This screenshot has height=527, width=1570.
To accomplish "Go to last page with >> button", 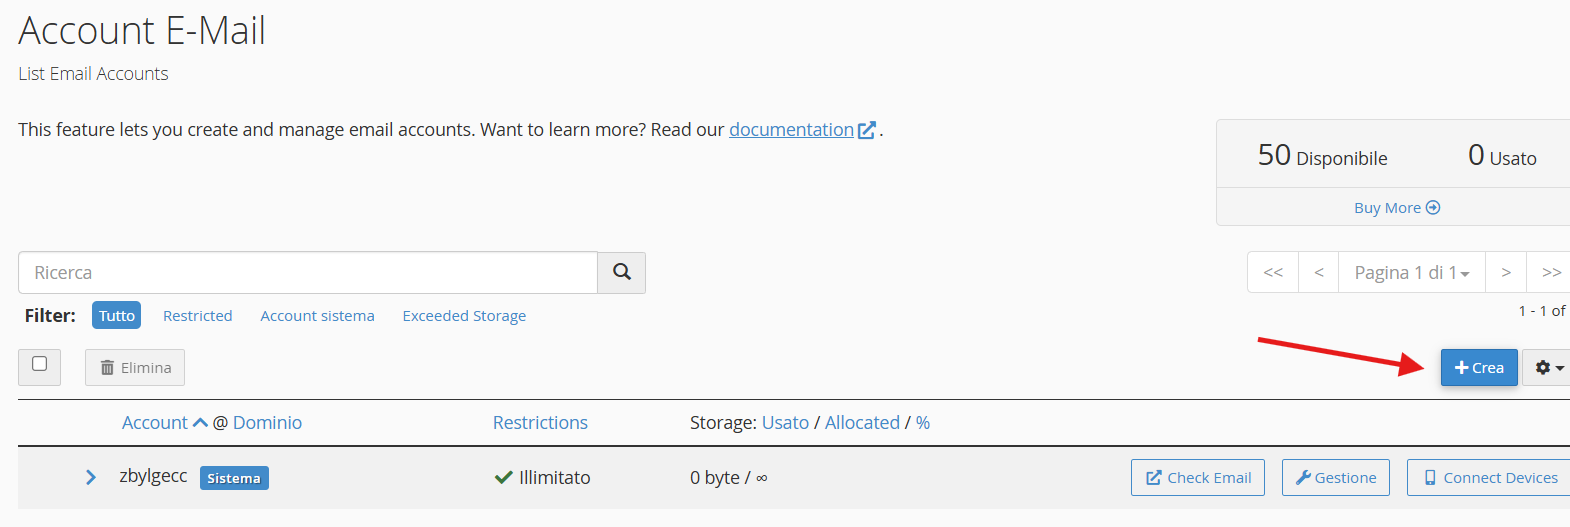I will point(1551,272).
